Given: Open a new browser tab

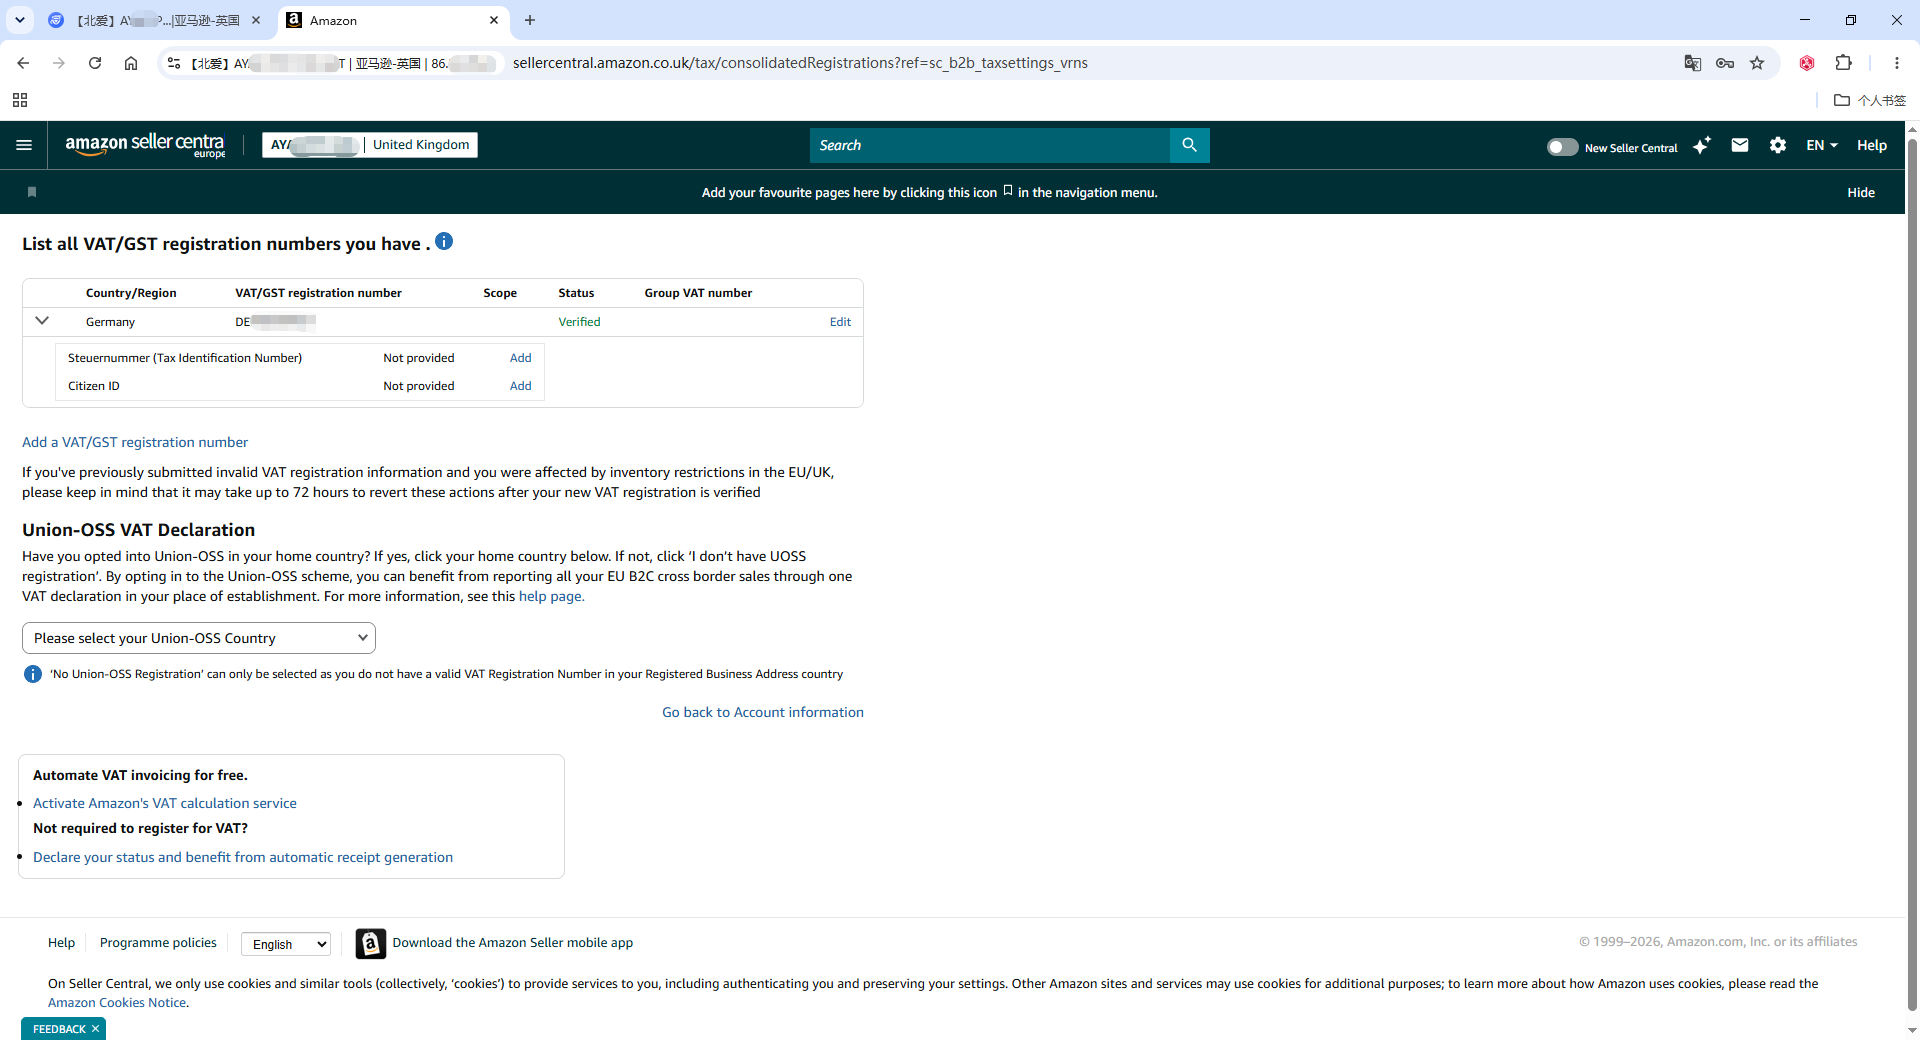Looking at the screenshot, I should click(530, 20).
